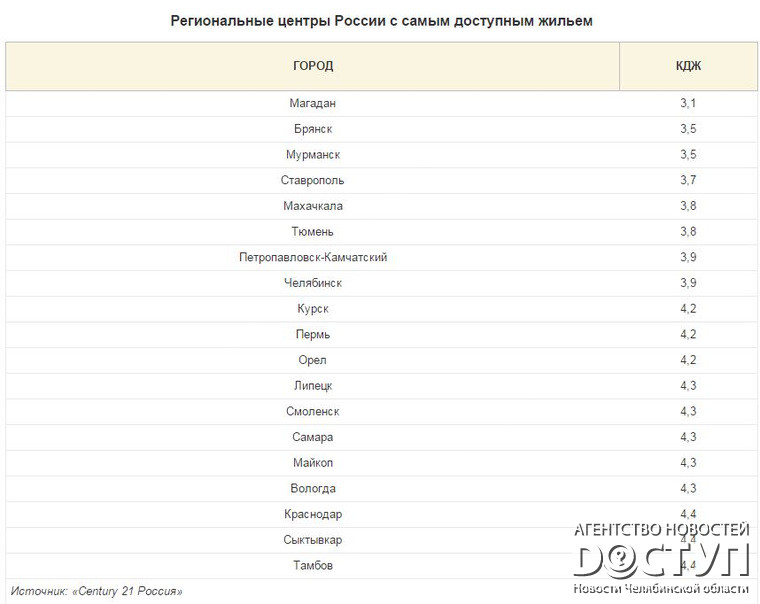Click the Липецк table entry
Screen dimensions: 760x604
point(313,386)
